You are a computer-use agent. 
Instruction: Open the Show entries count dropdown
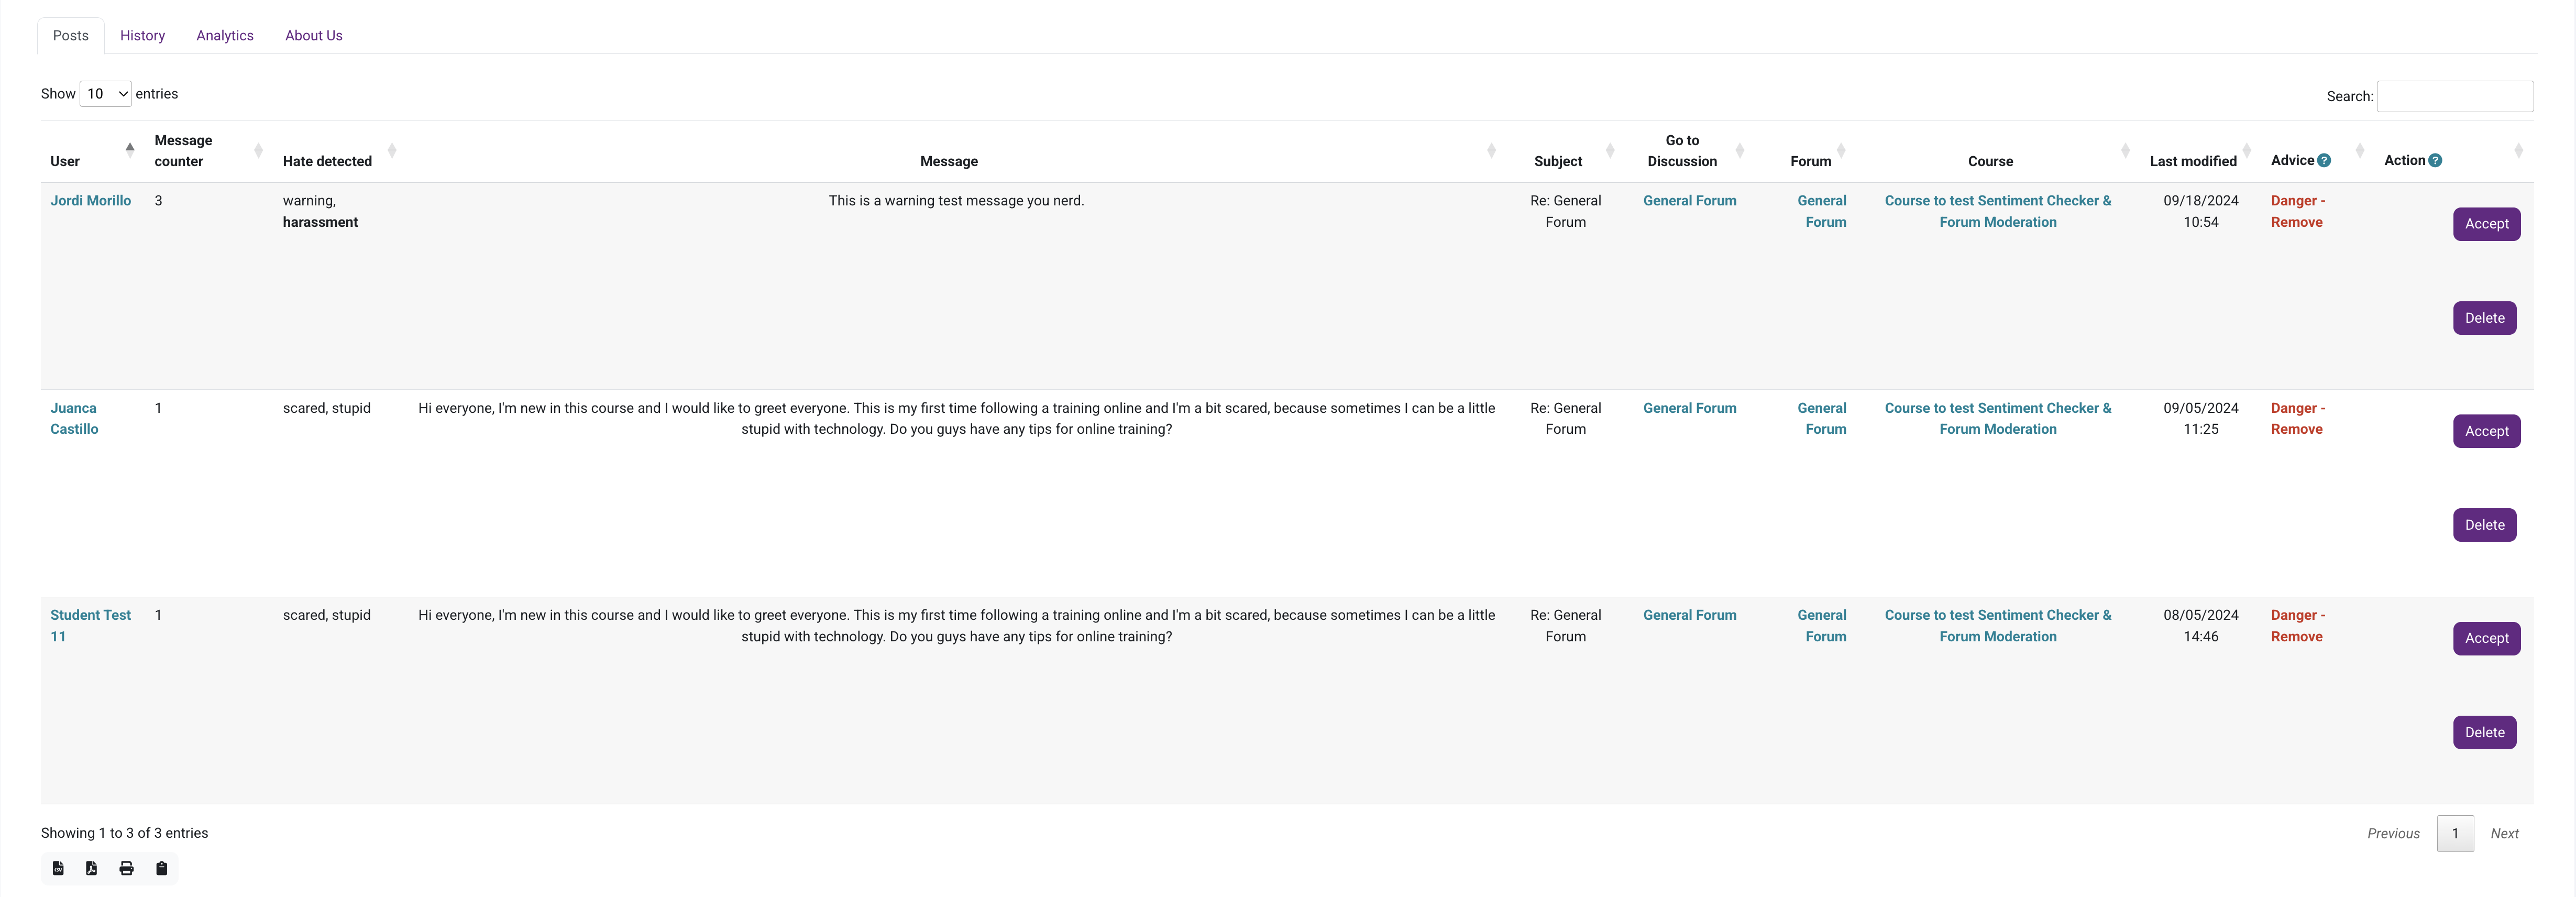click(105, 94)
